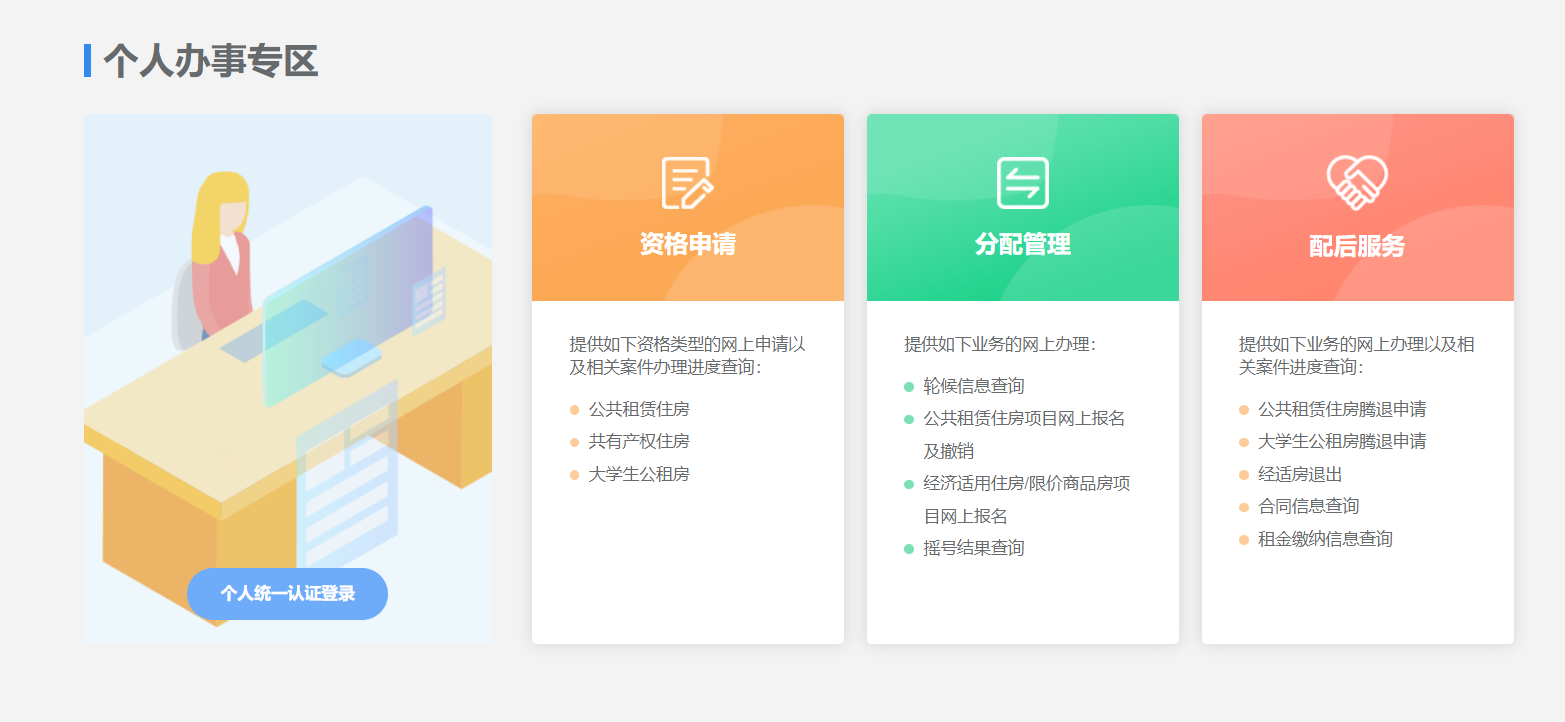Open the 资格申请 card heading
The image size is (1565, 722).
[688, 244]
